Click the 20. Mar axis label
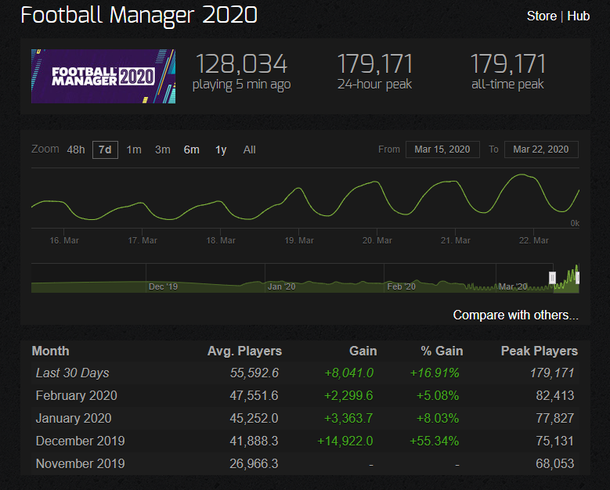Image resolution: width=610 pixels, height=490 pixels. (377, 240)
